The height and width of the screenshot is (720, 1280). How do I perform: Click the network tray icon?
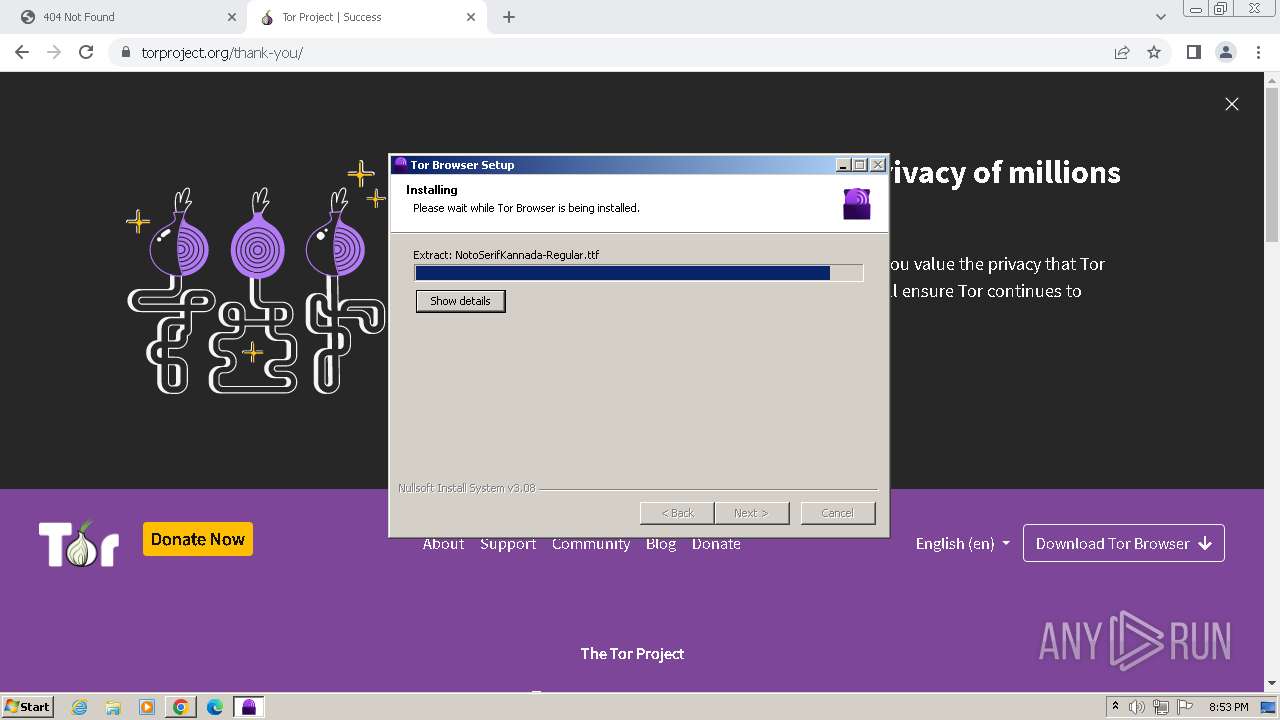[x=1161, y=707]
